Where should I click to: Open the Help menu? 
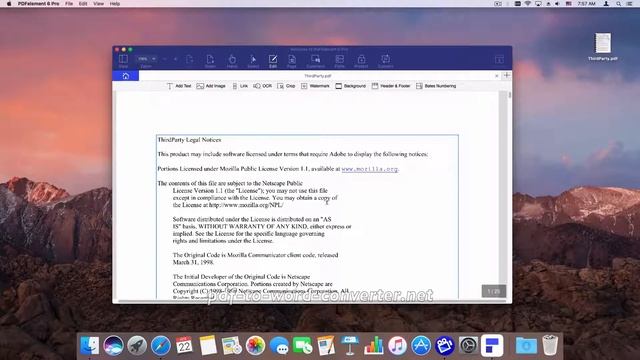(x=115, y=3)
